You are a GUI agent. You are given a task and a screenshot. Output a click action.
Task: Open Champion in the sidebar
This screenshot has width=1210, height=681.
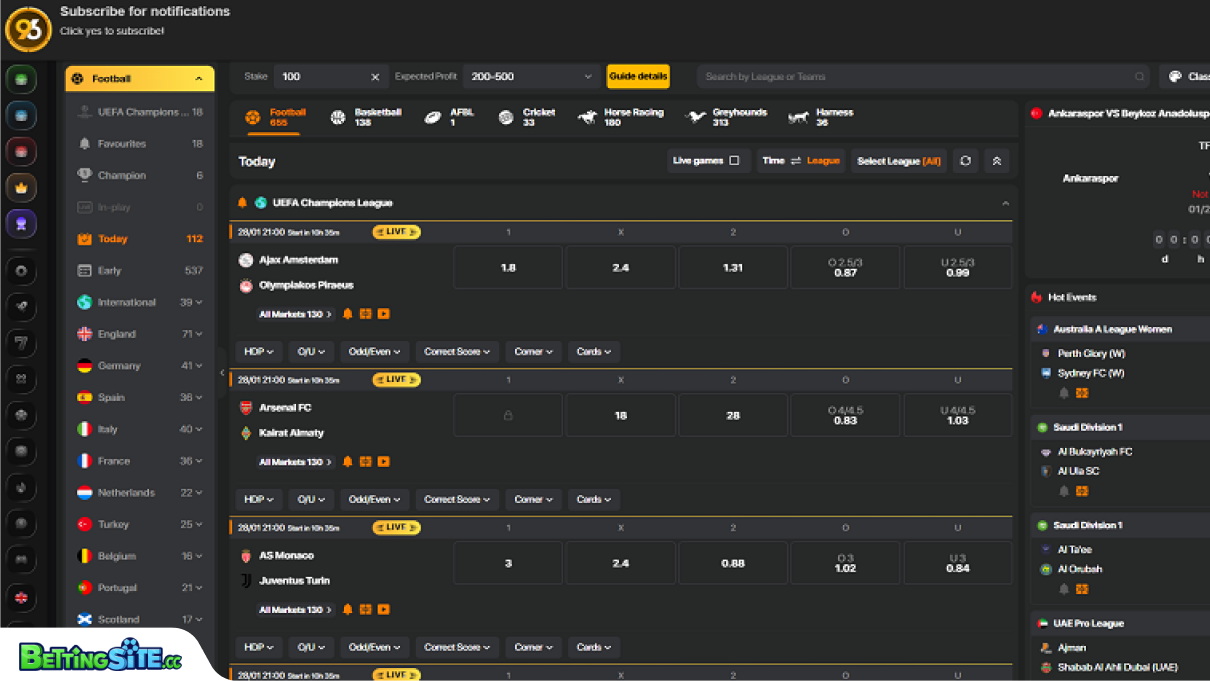coord(140,176)
